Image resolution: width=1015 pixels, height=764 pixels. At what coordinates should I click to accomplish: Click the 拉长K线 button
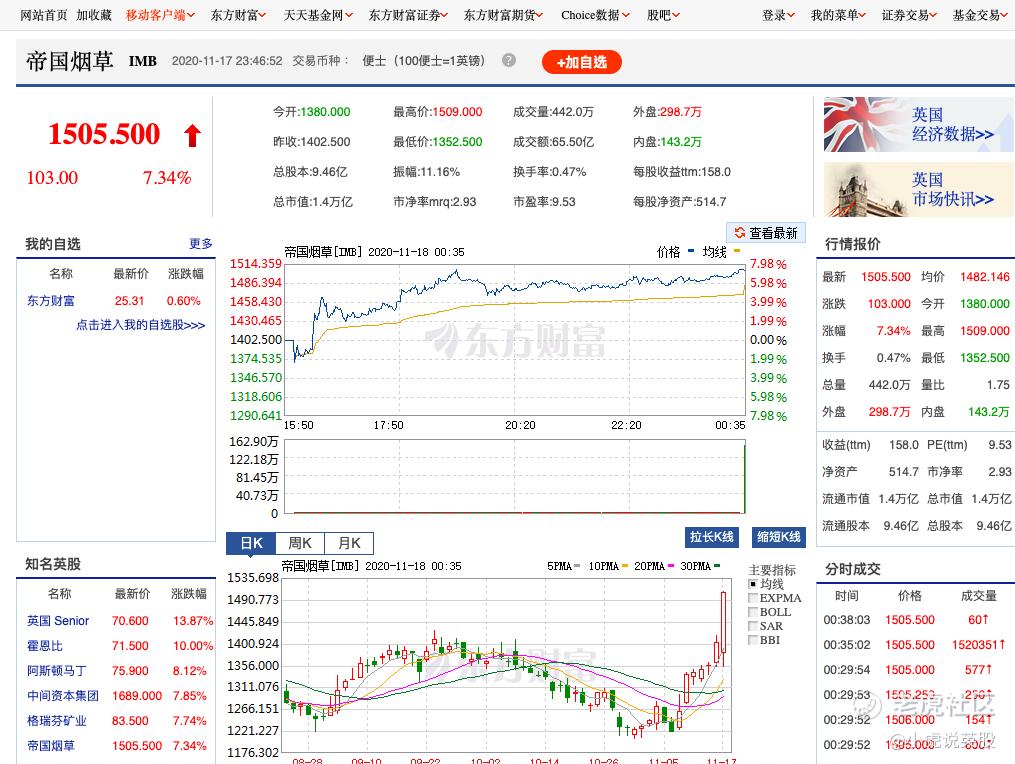(711, 537)
